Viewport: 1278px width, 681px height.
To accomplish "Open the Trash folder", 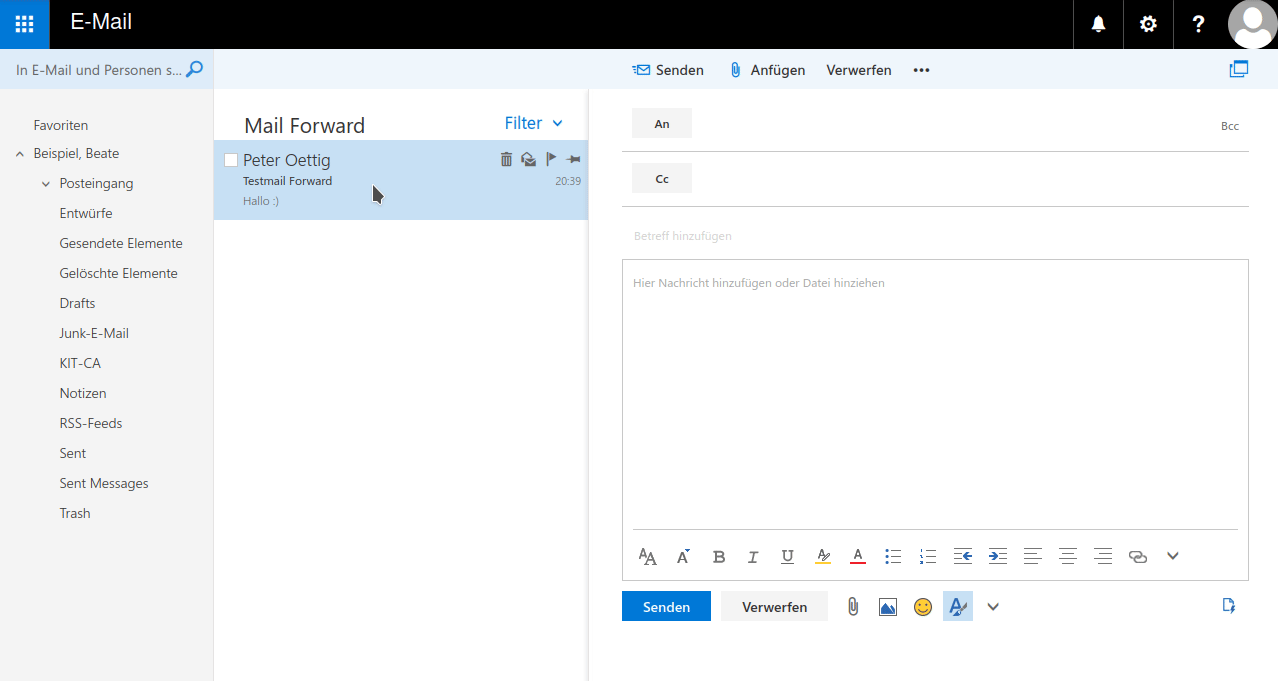I will [x=75, y=513].
